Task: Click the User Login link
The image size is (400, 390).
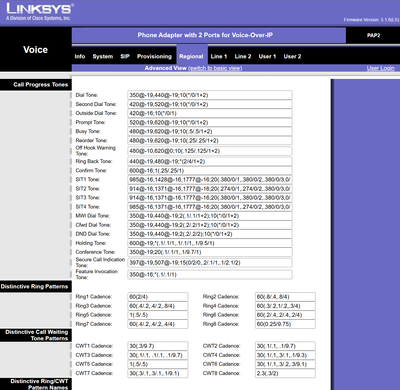Action: pyautogui.click(x=380, y=68)
